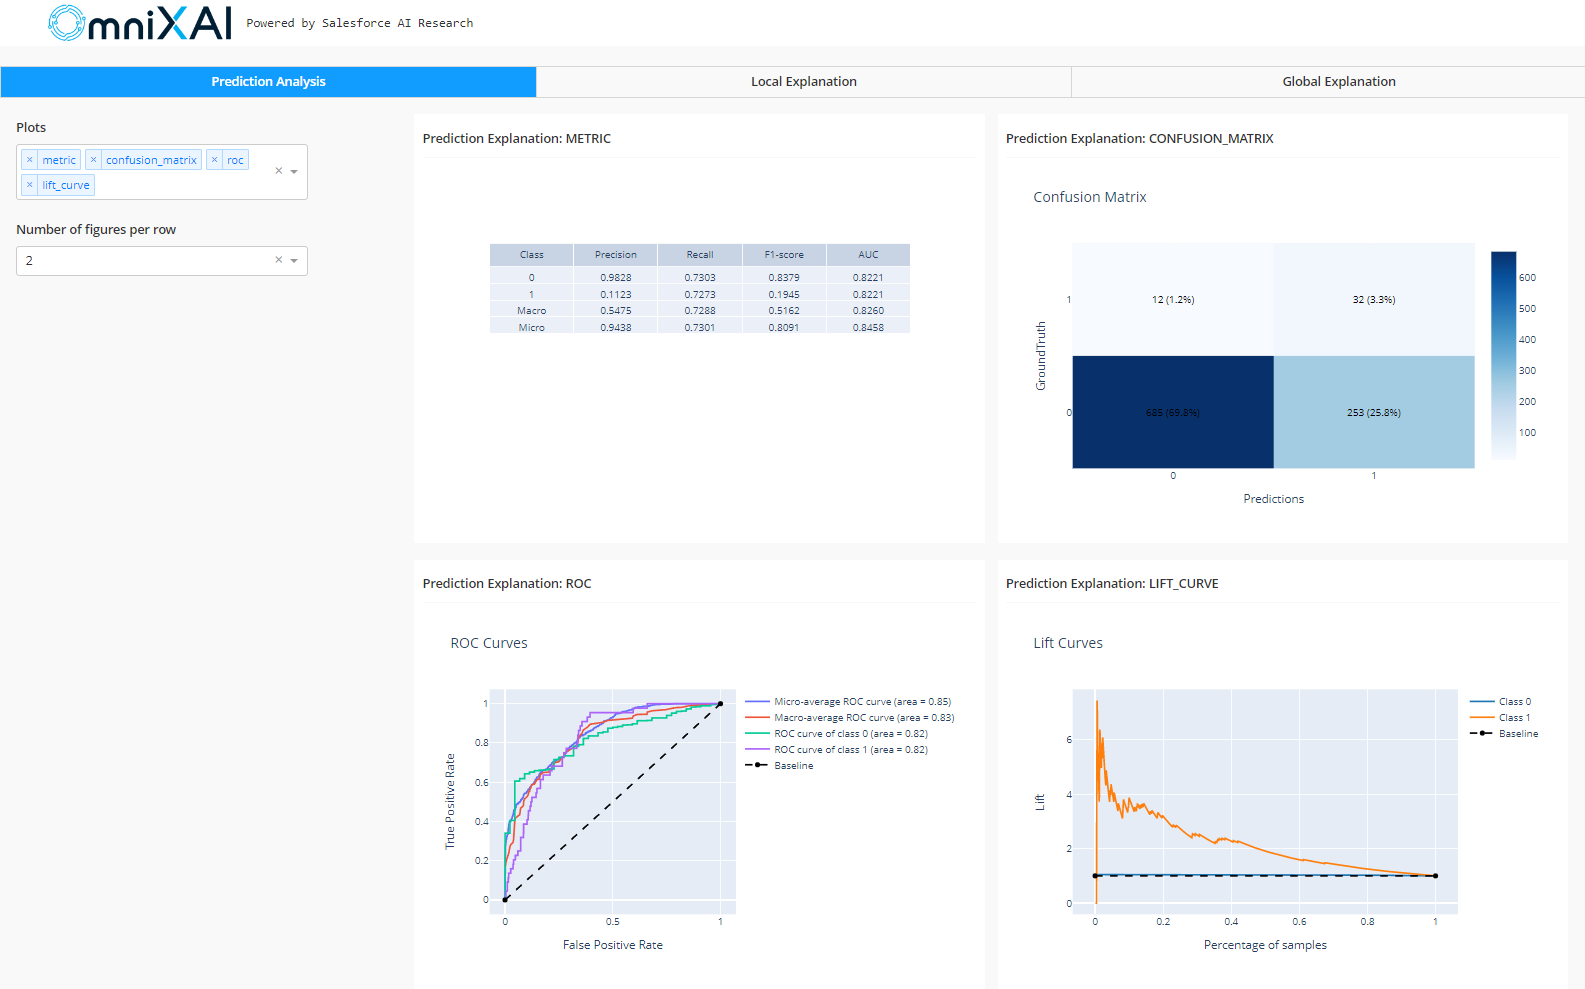Click Prediction Explanation: METRIC heading
The height and width of the screenshot is (989, 1585).
click(517, 139)
